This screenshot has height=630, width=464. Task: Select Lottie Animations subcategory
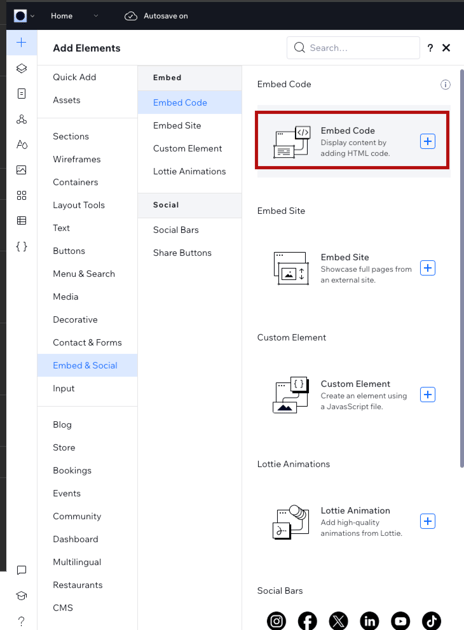pos(189,171)
